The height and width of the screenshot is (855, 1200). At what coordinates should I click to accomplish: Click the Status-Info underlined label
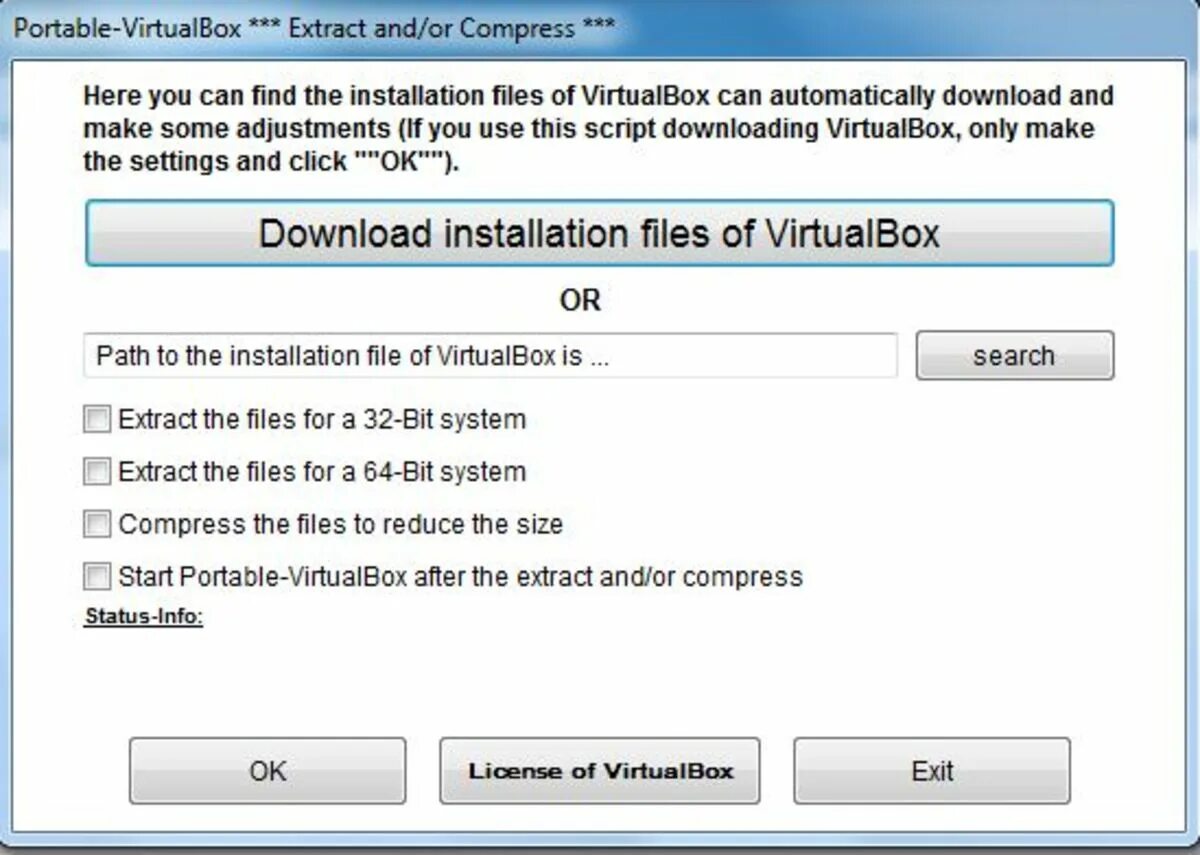143,616
